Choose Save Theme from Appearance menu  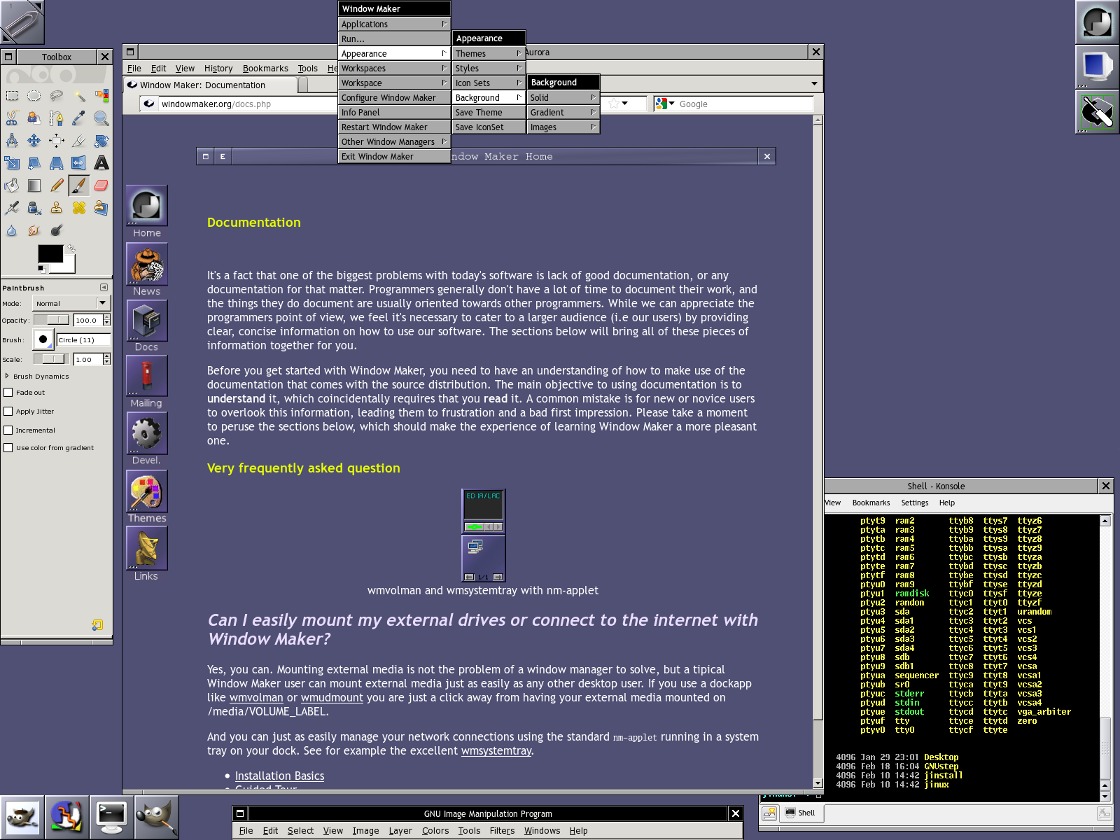[x=489, y=113]
